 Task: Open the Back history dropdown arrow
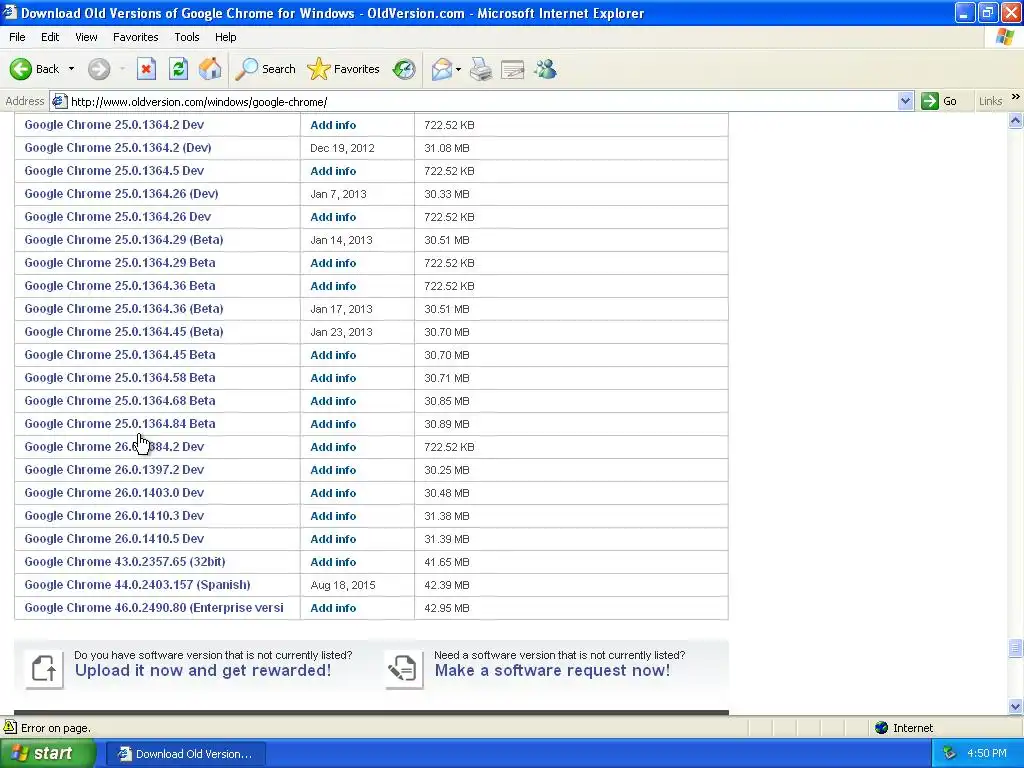pyautogui.click(x=71, y=69)
